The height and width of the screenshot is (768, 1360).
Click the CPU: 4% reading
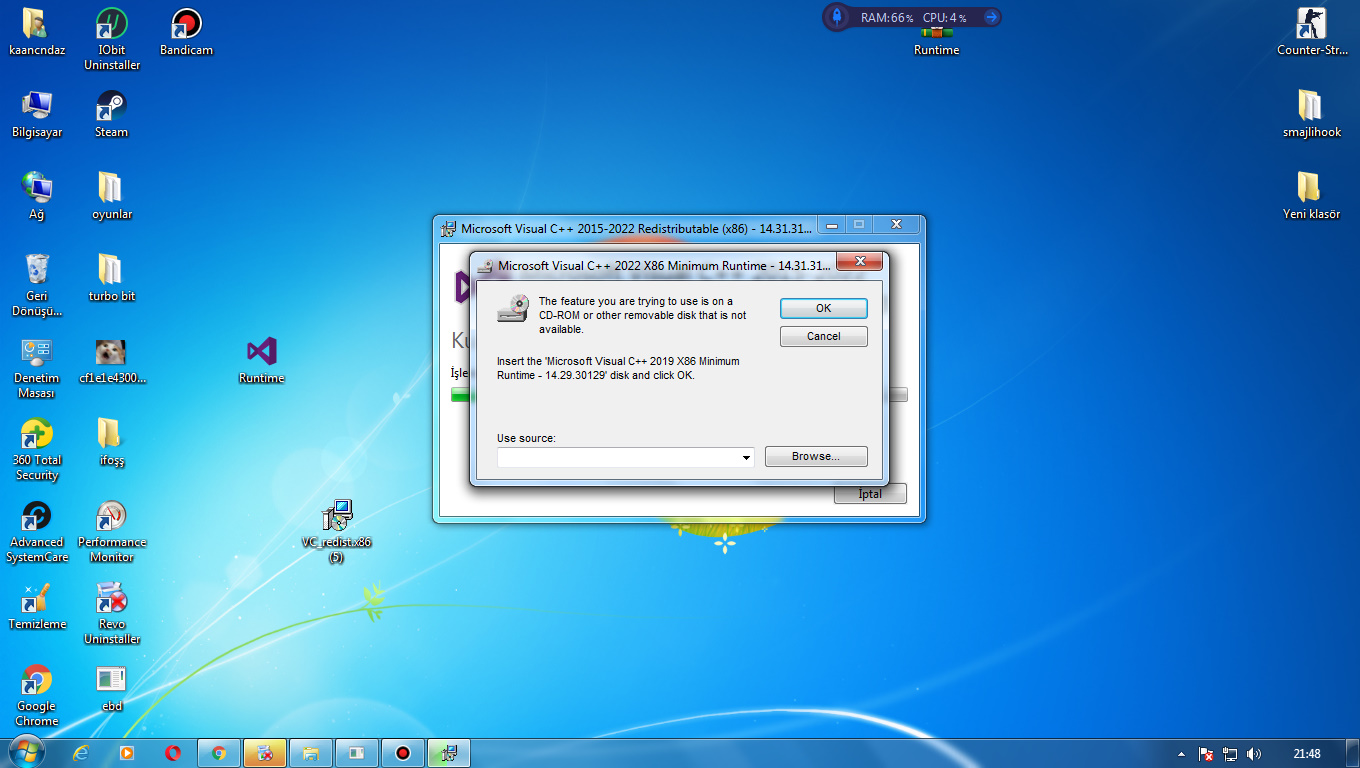click(x=944, y=18)
